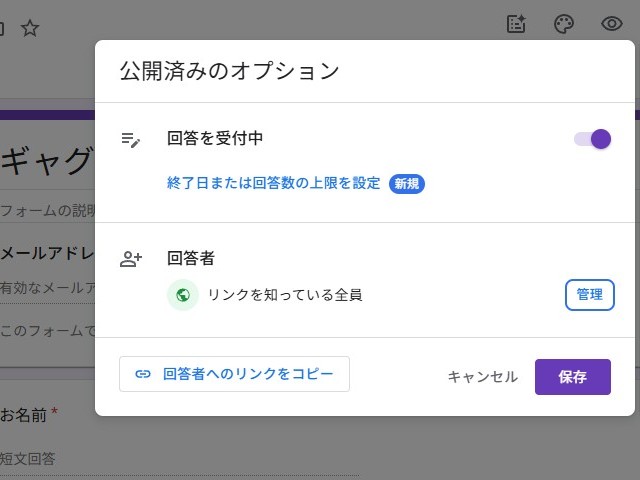Click the AI form suggestions icon

point(516,24)
